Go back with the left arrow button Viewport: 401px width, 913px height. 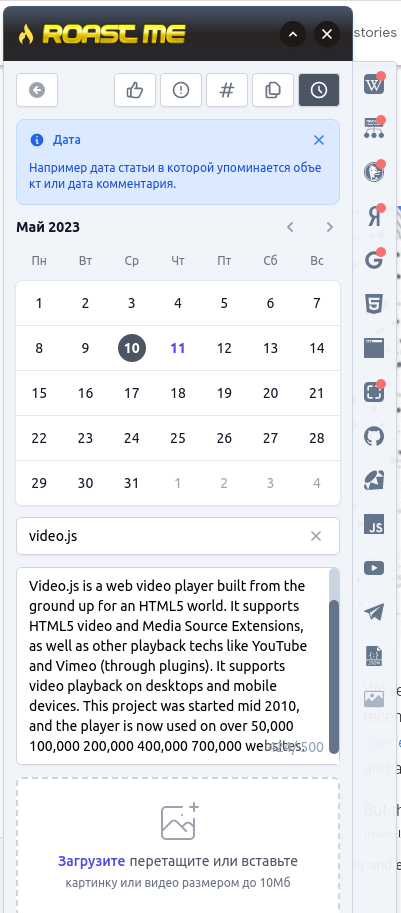tap(37, 90)
